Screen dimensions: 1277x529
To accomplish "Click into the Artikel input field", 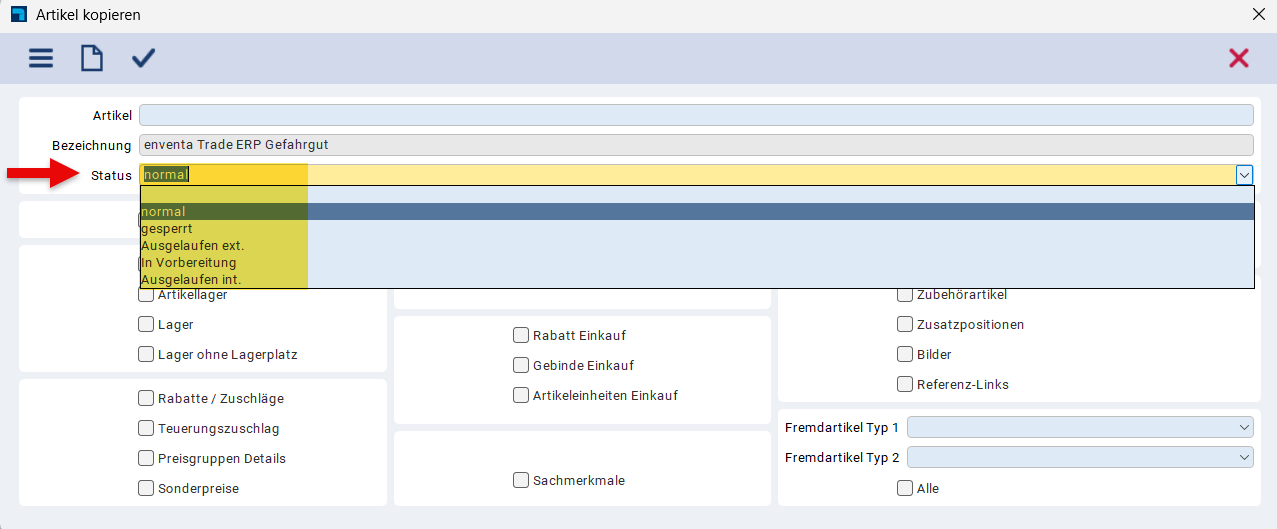I will (696, 115).
